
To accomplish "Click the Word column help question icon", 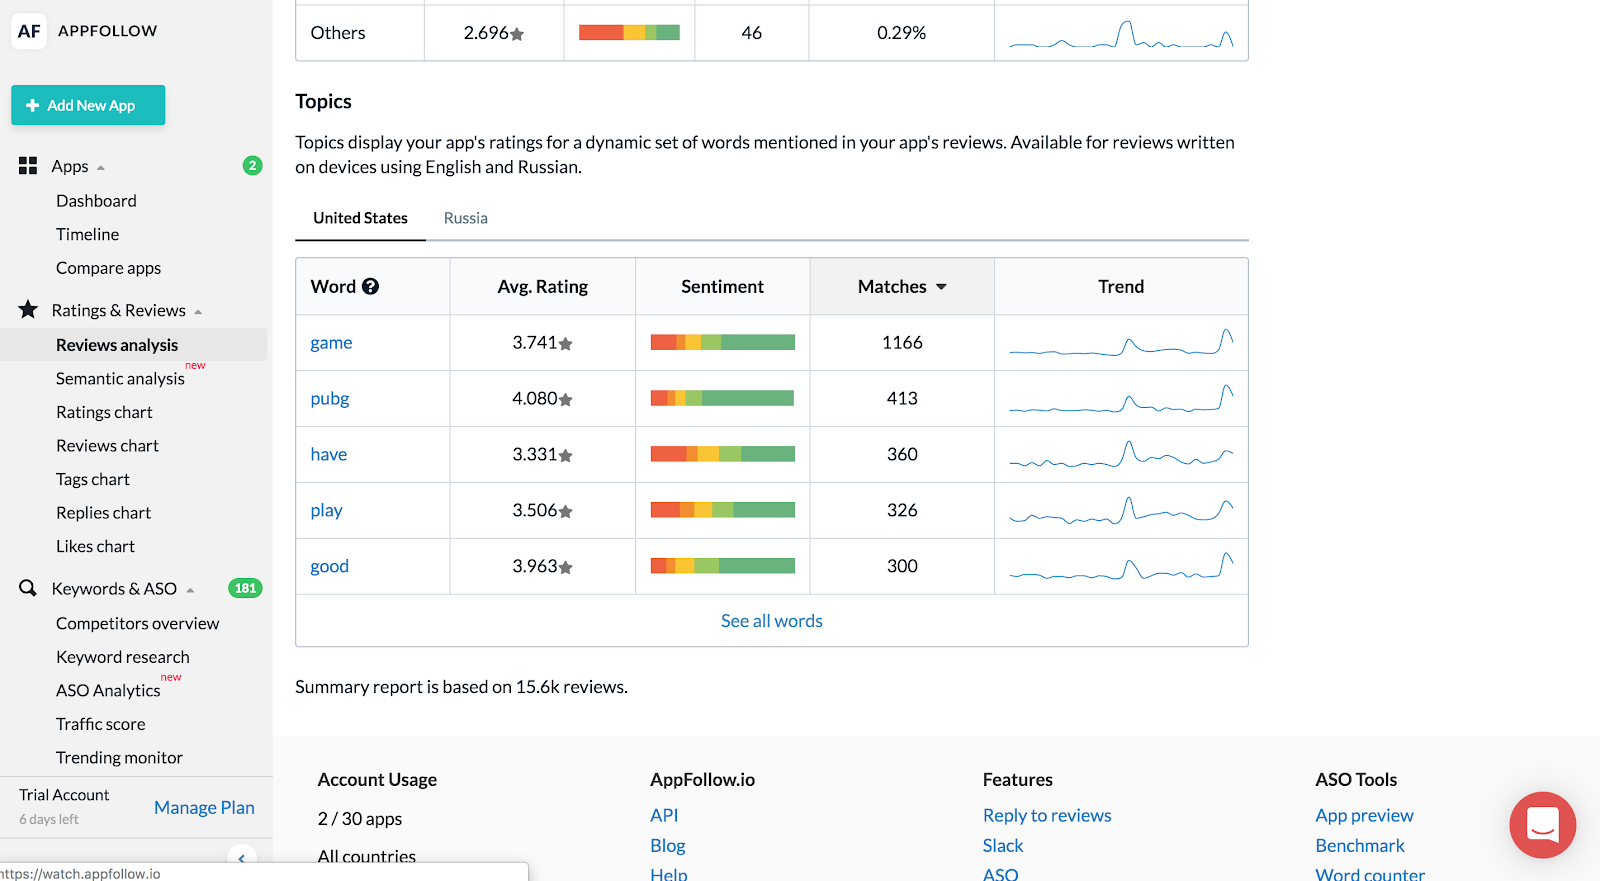I will tap(370, 286).
